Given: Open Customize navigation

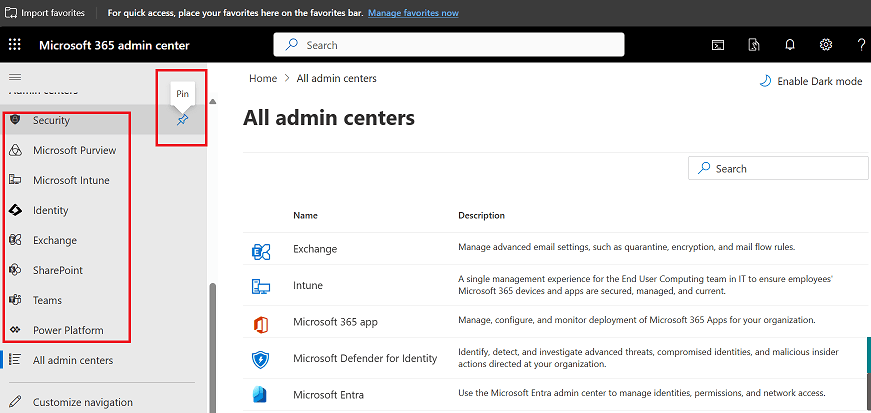Looking at the screenshot, I should (x=83, y=401).
